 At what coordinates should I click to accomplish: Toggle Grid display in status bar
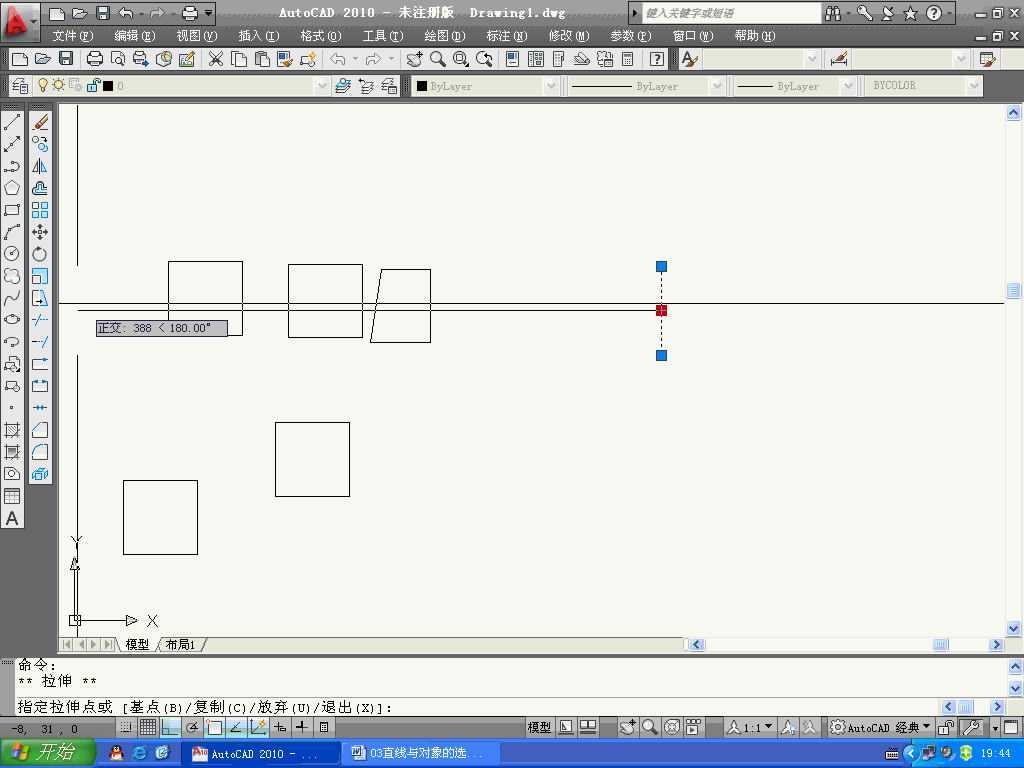pyautogui.click(x=148, y=727)
